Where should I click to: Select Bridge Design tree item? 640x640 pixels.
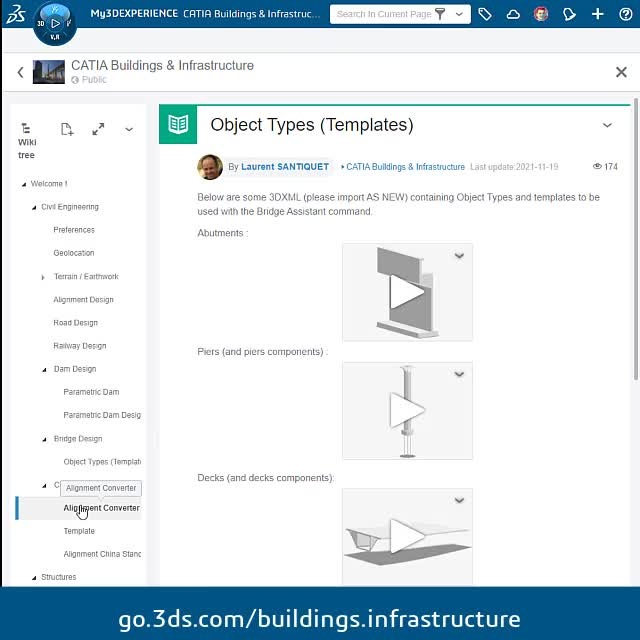coord(78,439)
